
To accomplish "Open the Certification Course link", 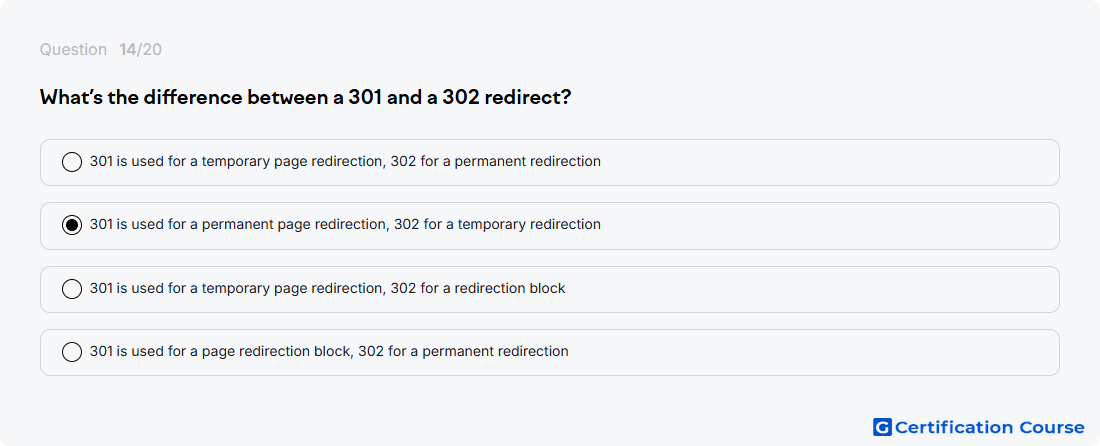I will (x=979, y=427).
